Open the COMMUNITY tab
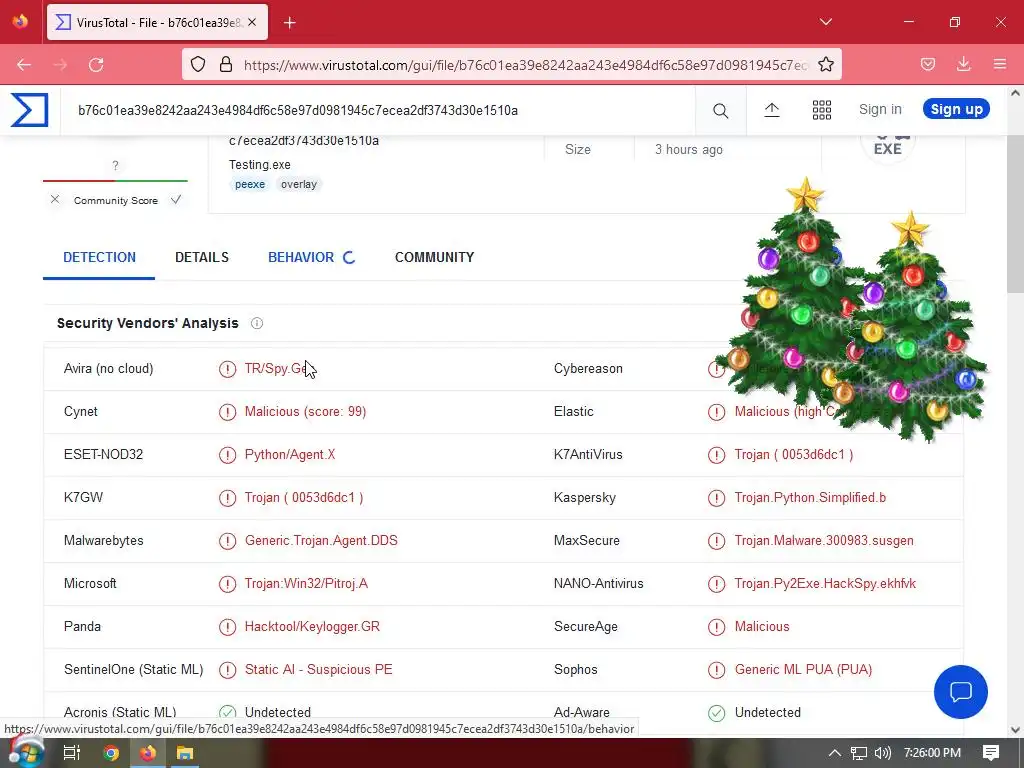 click(434, 257)
